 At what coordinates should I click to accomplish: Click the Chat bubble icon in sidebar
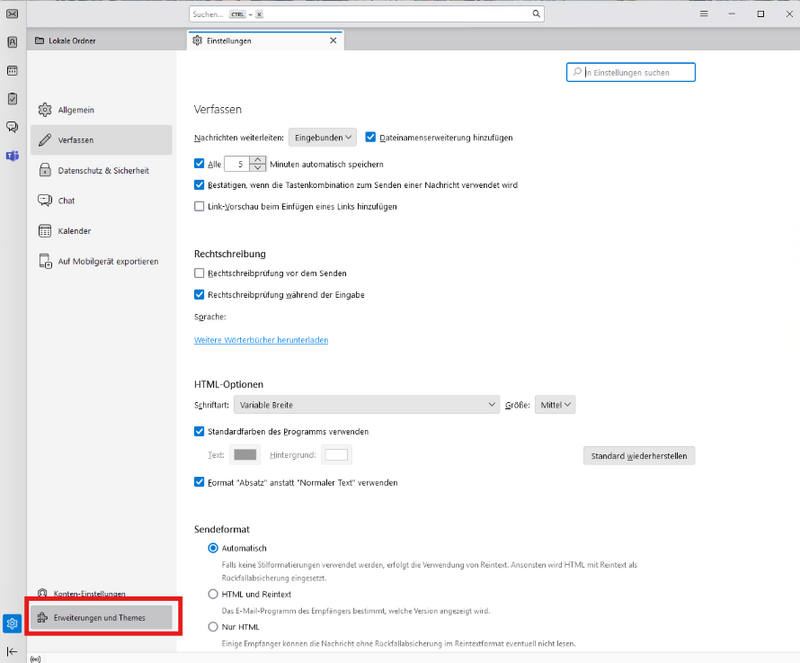pyautogui.click(x=45, y=200)
